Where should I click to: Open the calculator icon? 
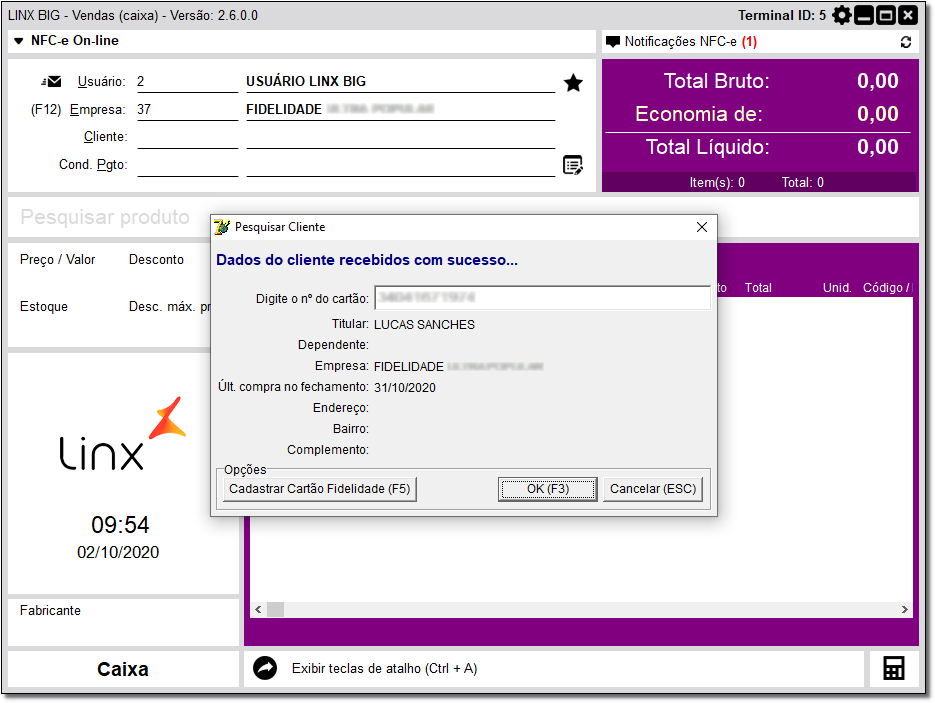coord(893,668)
